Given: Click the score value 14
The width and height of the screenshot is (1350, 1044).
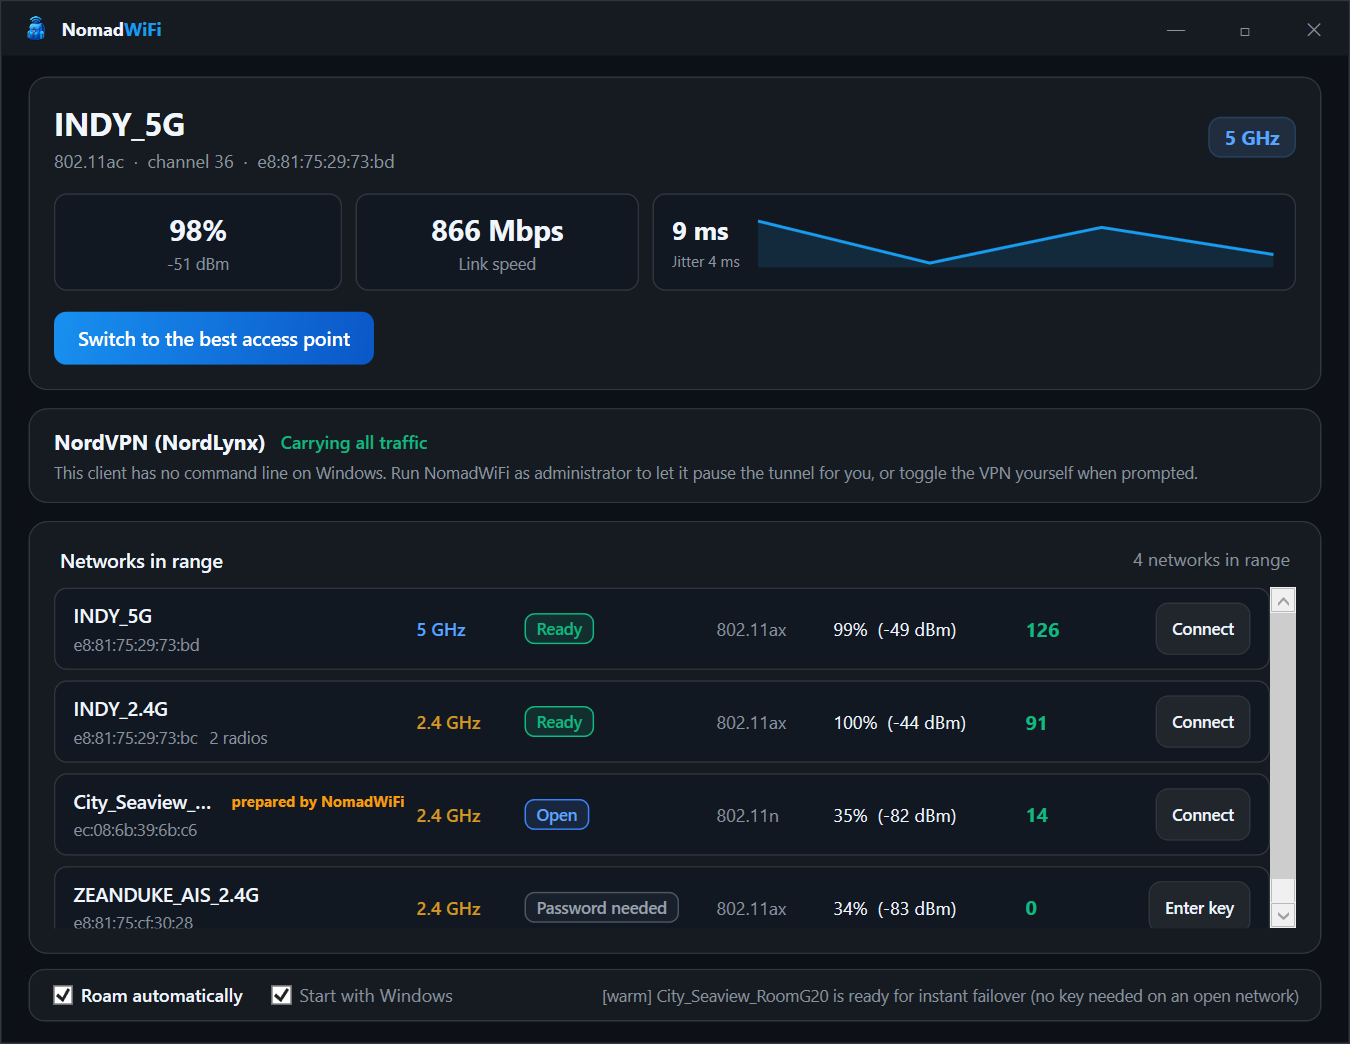Looking at the screenshot, I should click(x=1037, y=816).
